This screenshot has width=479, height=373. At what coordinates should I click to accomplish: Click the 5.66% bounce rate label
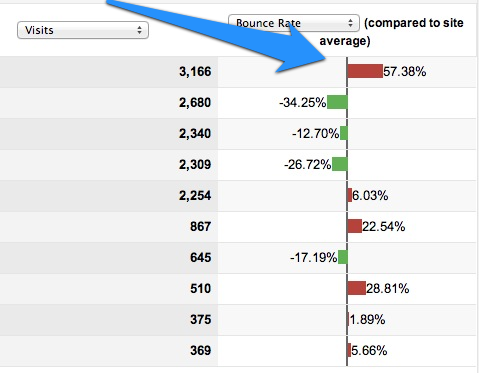pos(369,350)
